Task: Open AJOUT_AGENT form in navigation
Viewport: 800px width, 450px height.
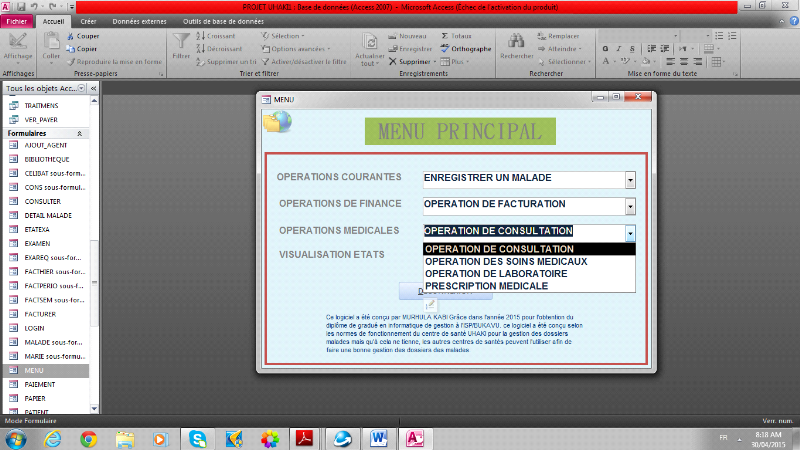Action: pyautogui.click(x=46, y=145)
